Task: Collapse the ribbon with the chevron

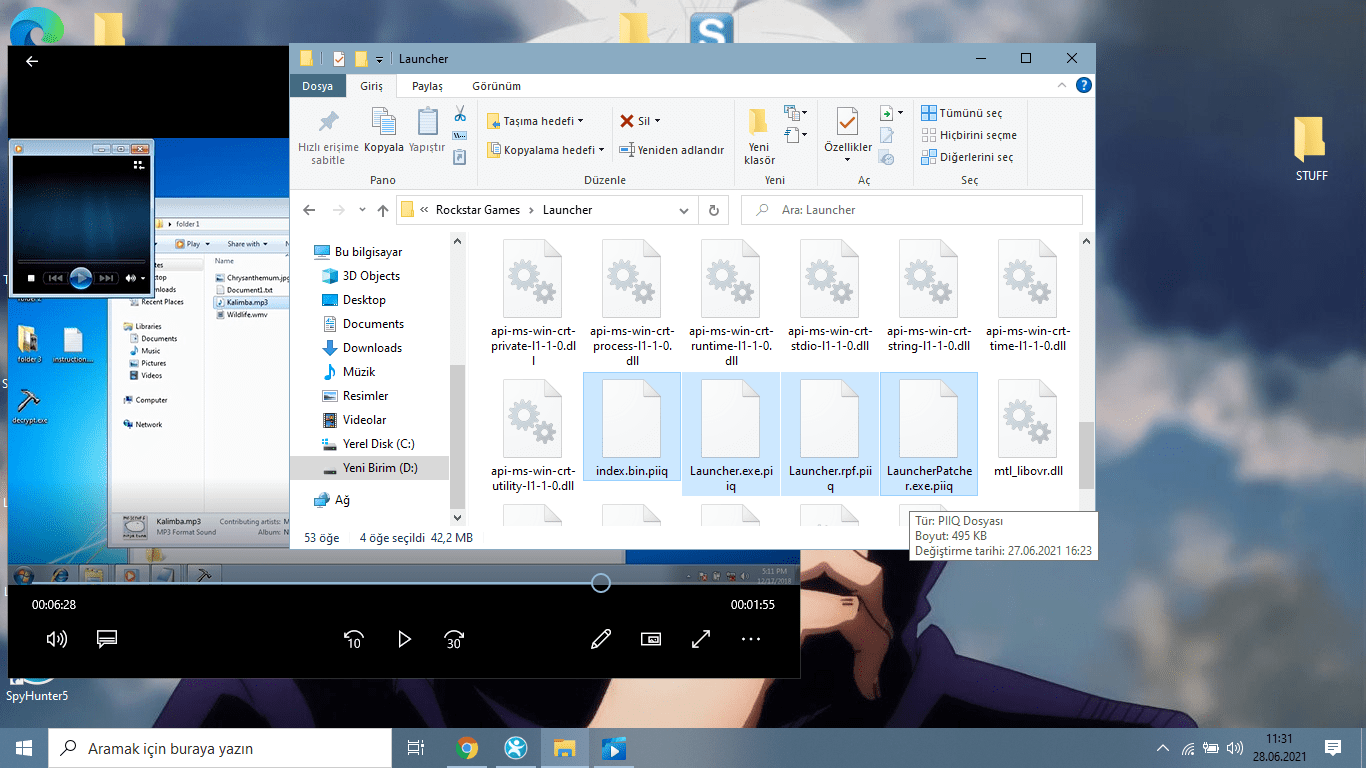Action: point(1060,86)
